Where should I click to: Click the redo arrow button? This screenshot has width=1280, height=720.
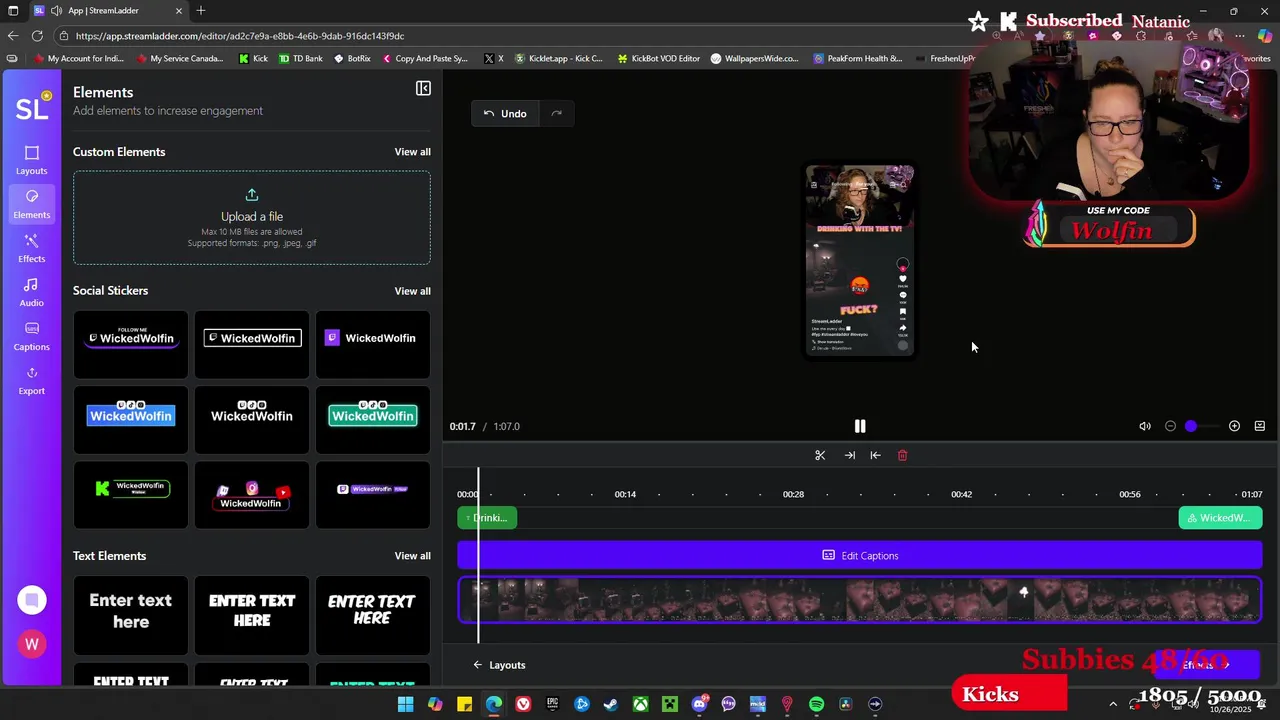coord(557,113)
